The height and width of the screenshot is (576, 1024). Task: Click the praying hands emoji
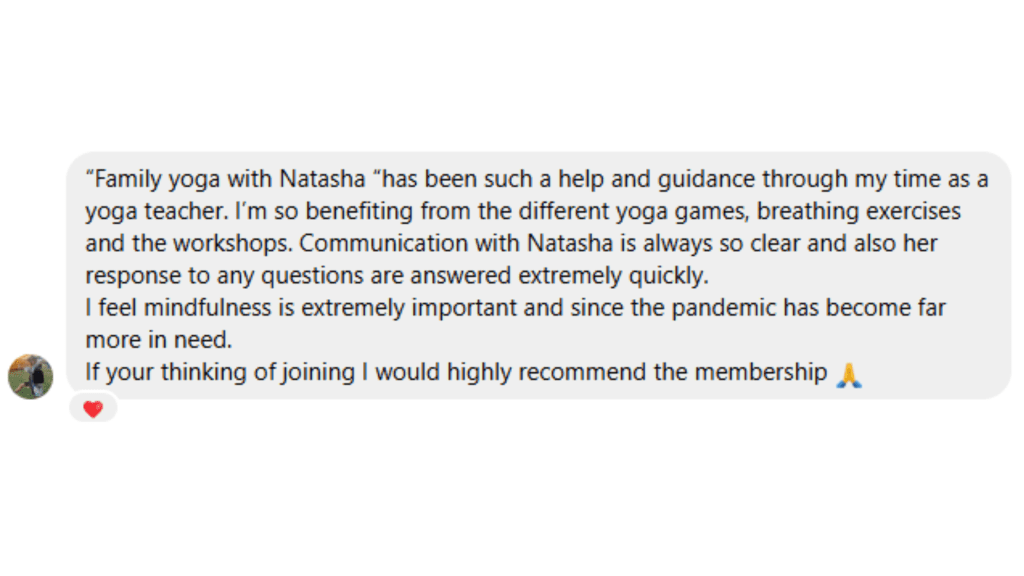pos(848,374)
